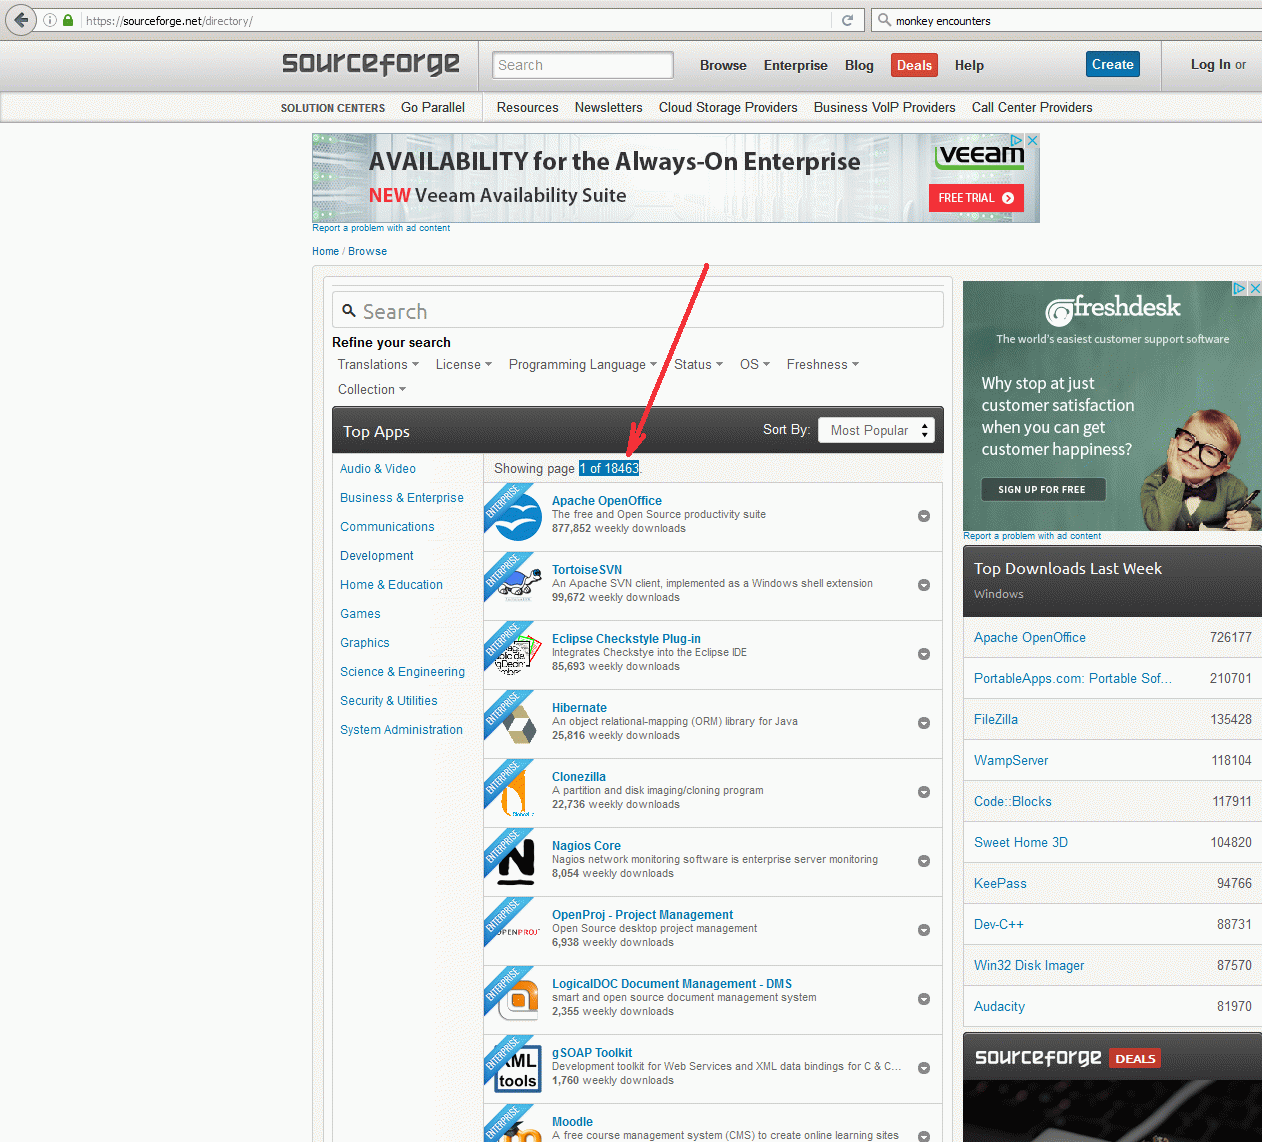Click the red Deals button

pyautogui.click(x=914, y=65)
